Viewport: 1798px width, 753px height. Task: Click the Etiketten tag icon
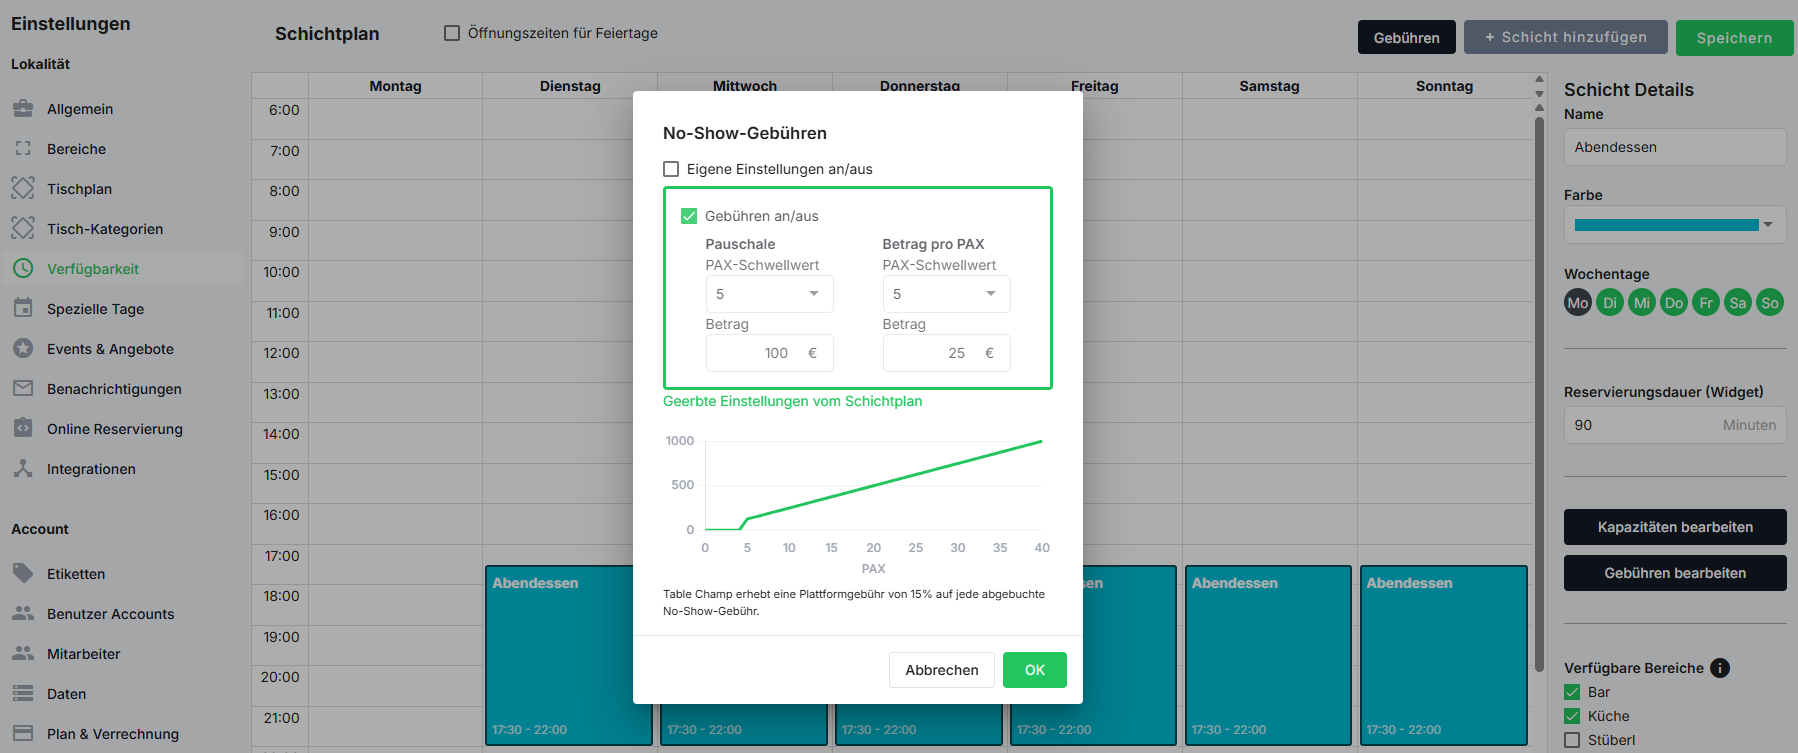(x=23, y=573)
